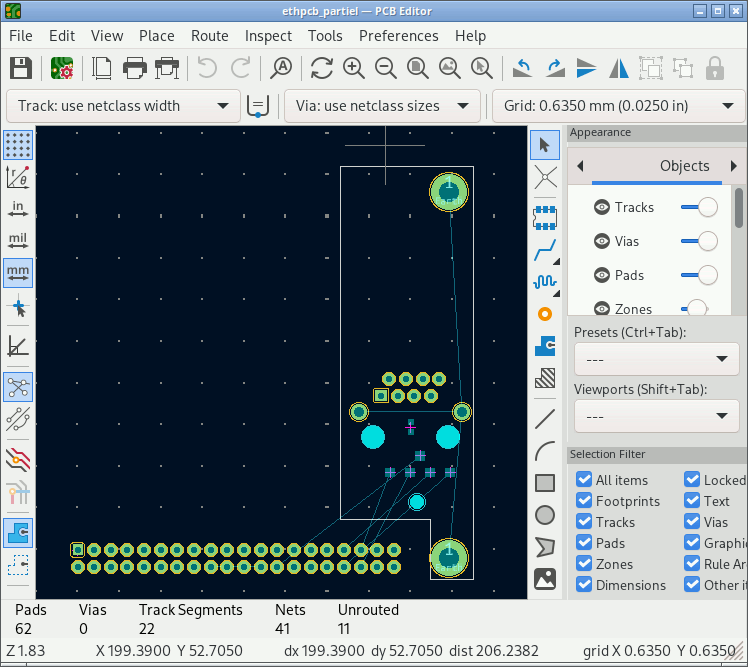Choose the selection arrow tool
The image size is (748, 667).
545,145
